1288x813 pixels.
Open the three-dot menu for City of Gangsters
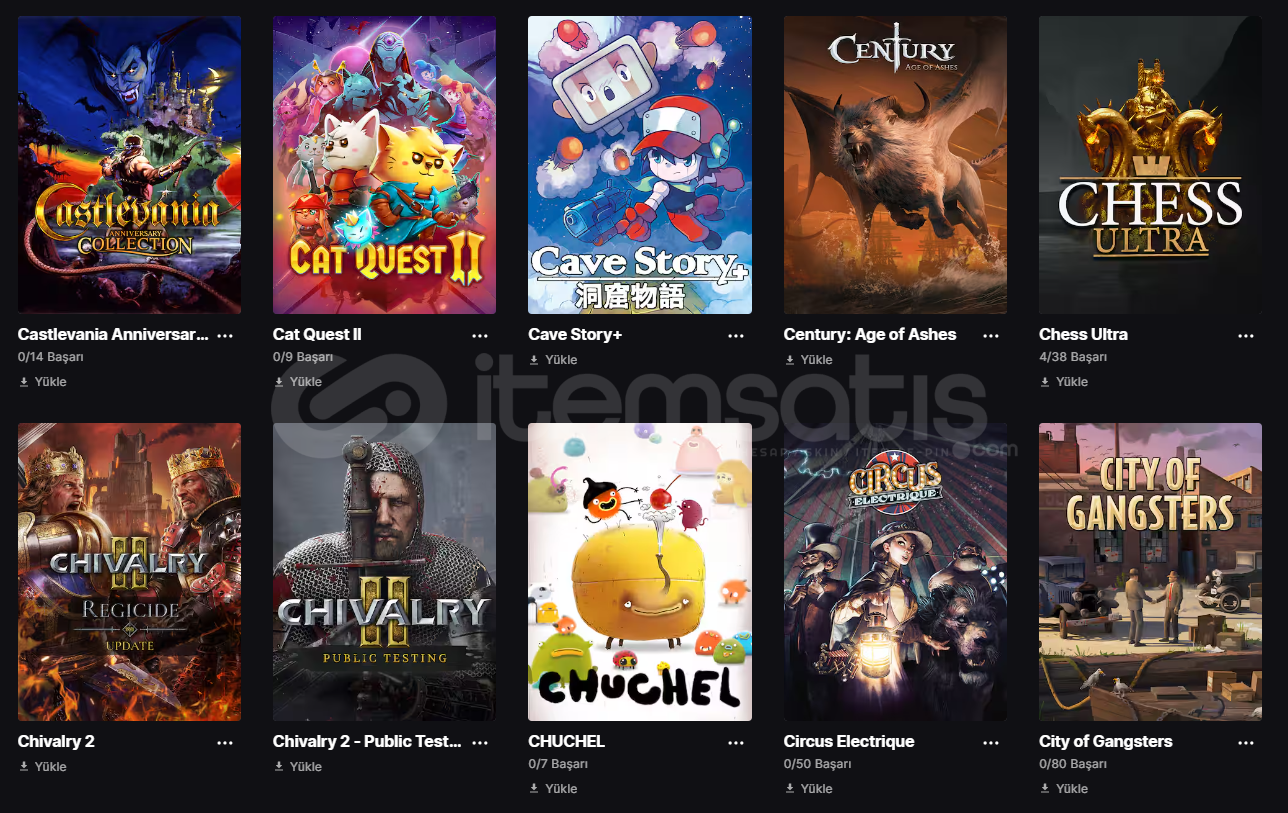pyautogui.click(x=1246, y=742)
